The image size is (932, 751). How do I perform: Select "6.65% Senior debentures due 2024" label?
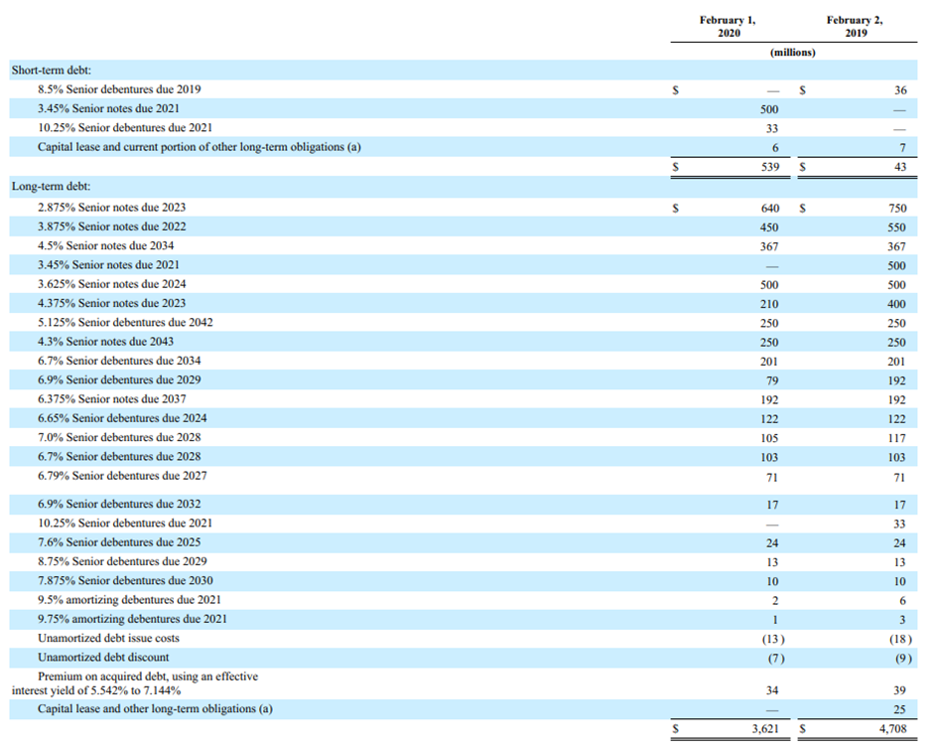pos(122,418)
